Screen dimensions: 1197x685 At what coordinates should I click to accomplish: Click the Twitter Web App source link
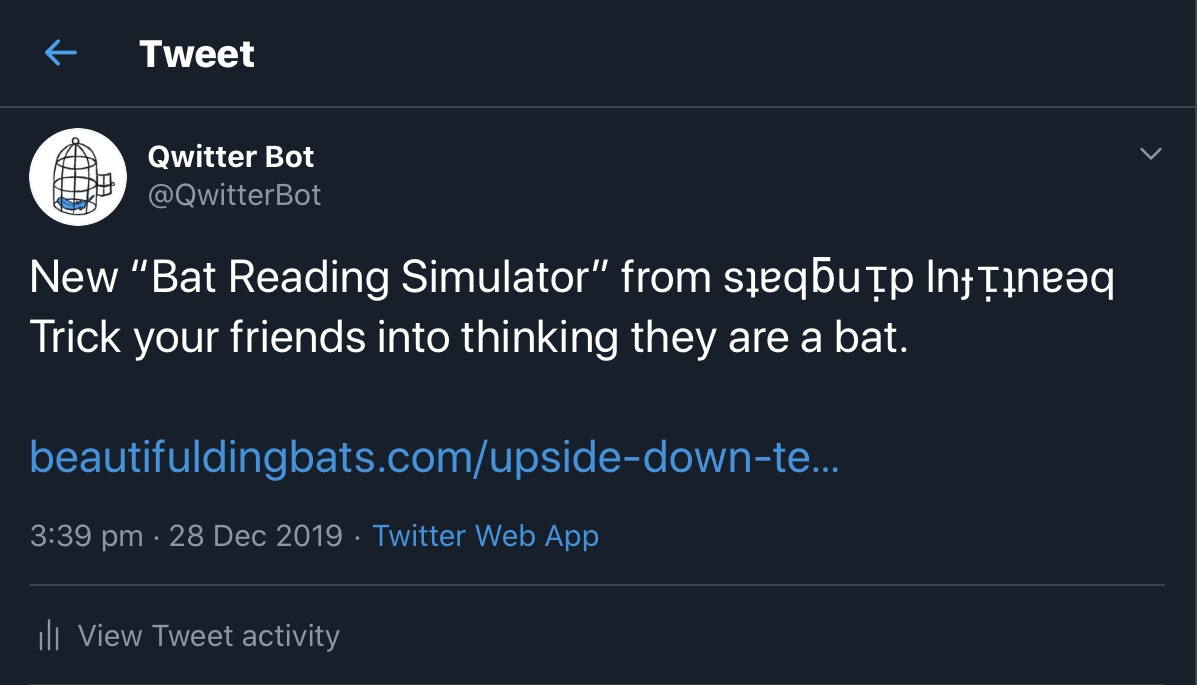pos(485,536)
